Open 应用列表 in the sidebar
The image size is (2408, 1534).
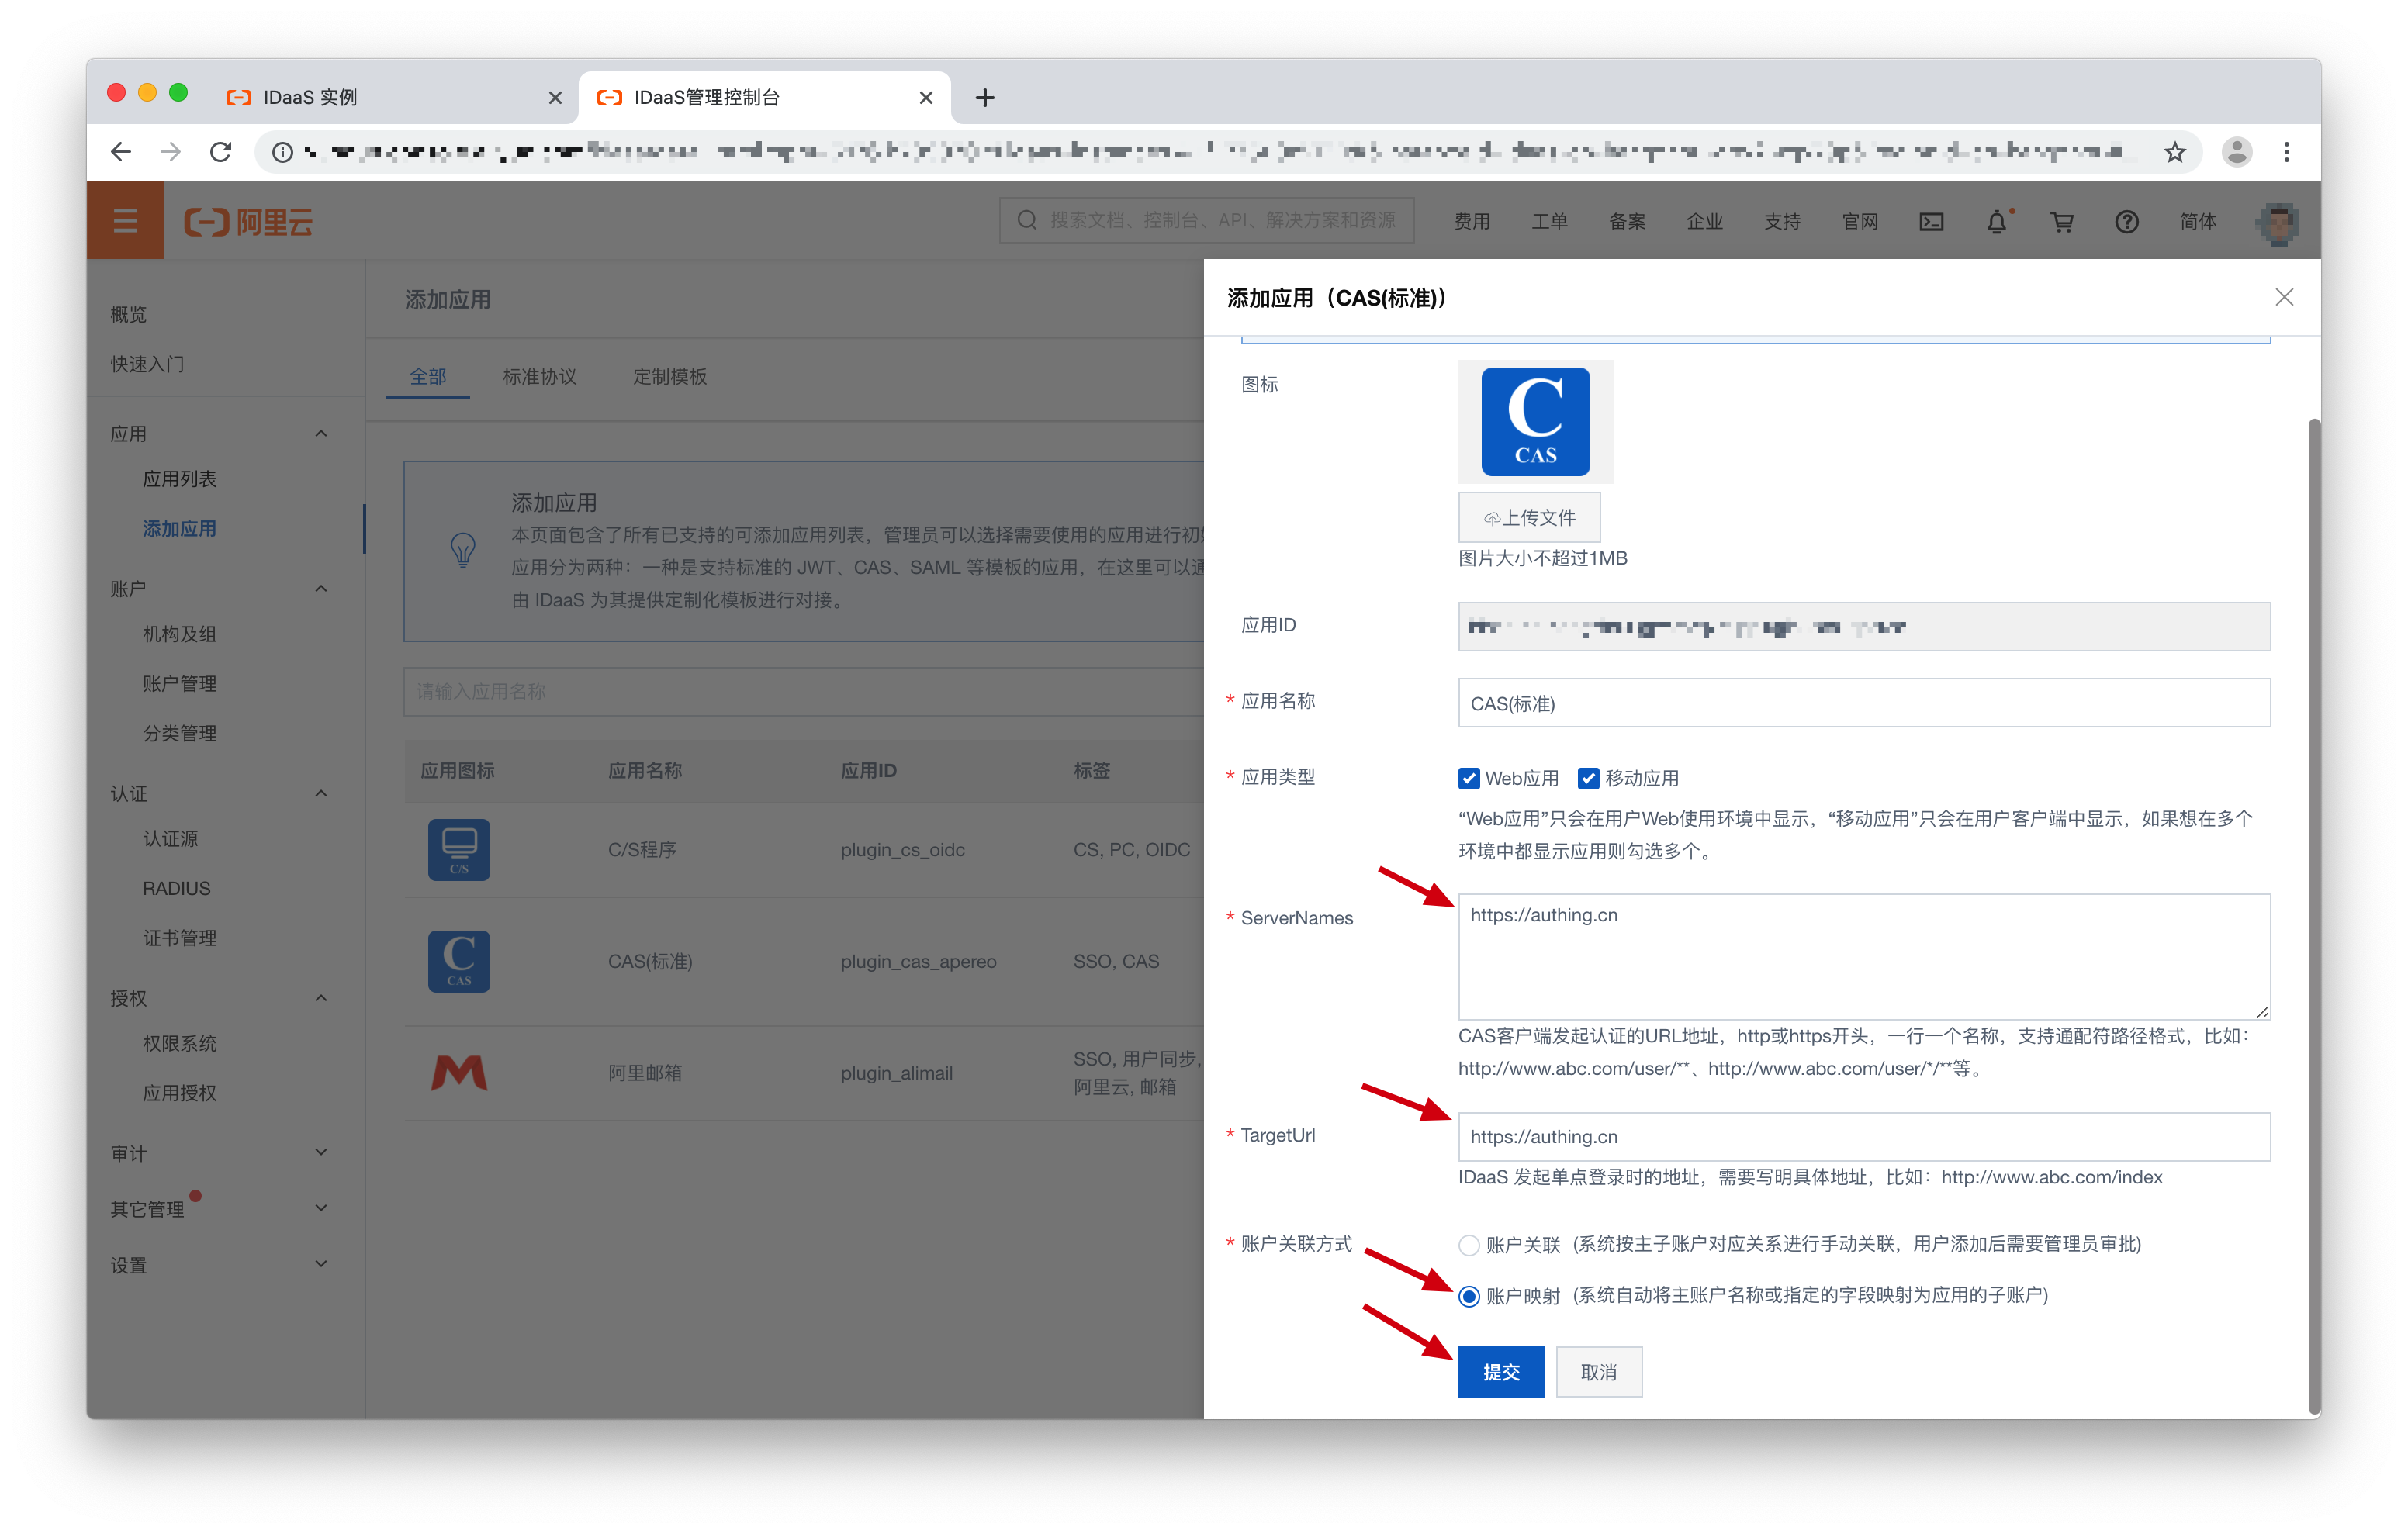180,478
